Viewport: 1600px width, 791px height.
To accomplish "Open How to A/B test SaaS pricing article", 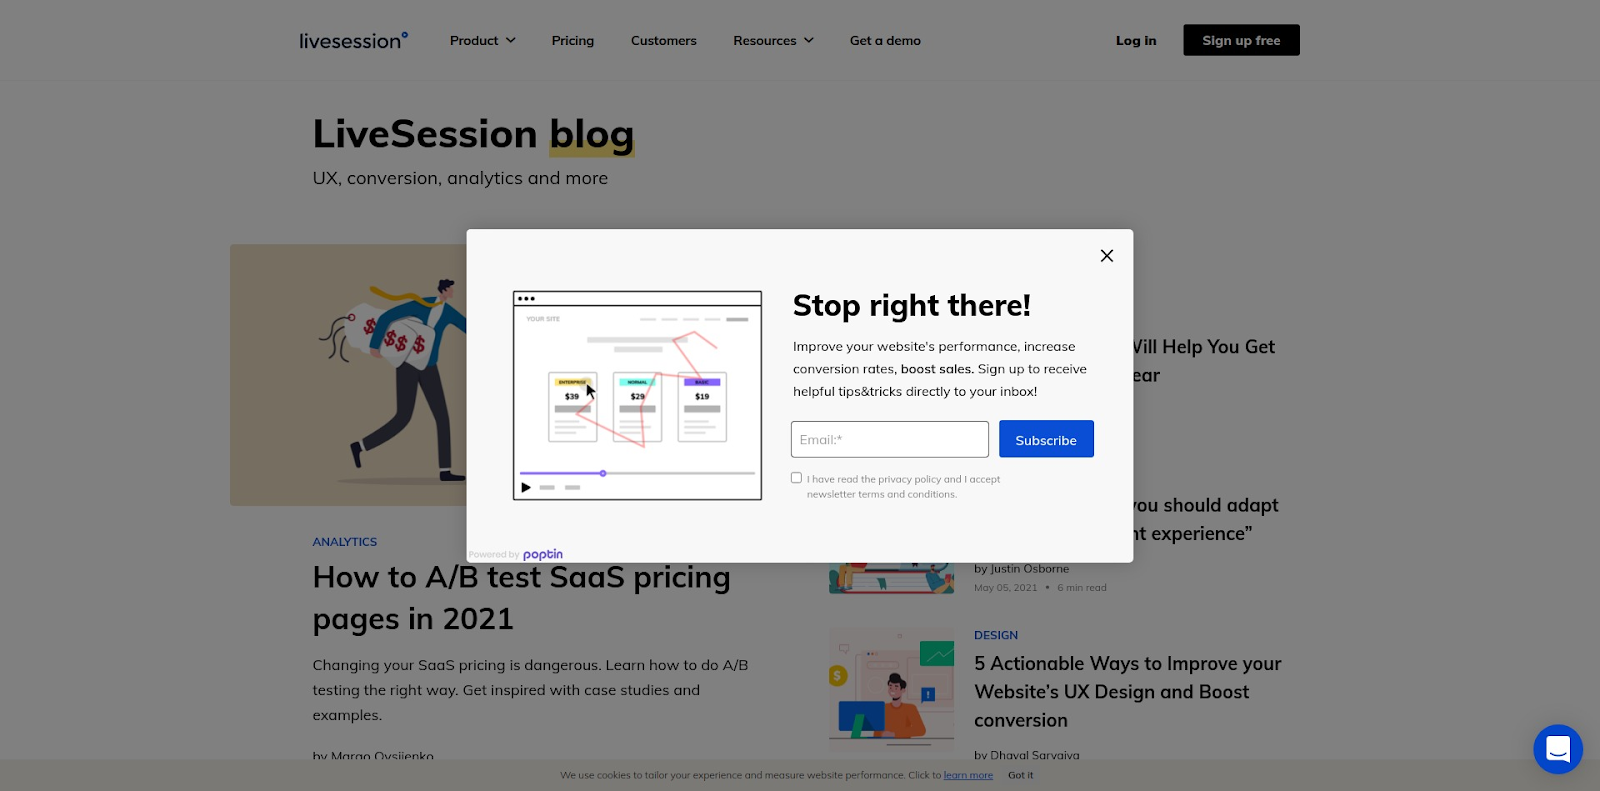I will tap(521, 598).
